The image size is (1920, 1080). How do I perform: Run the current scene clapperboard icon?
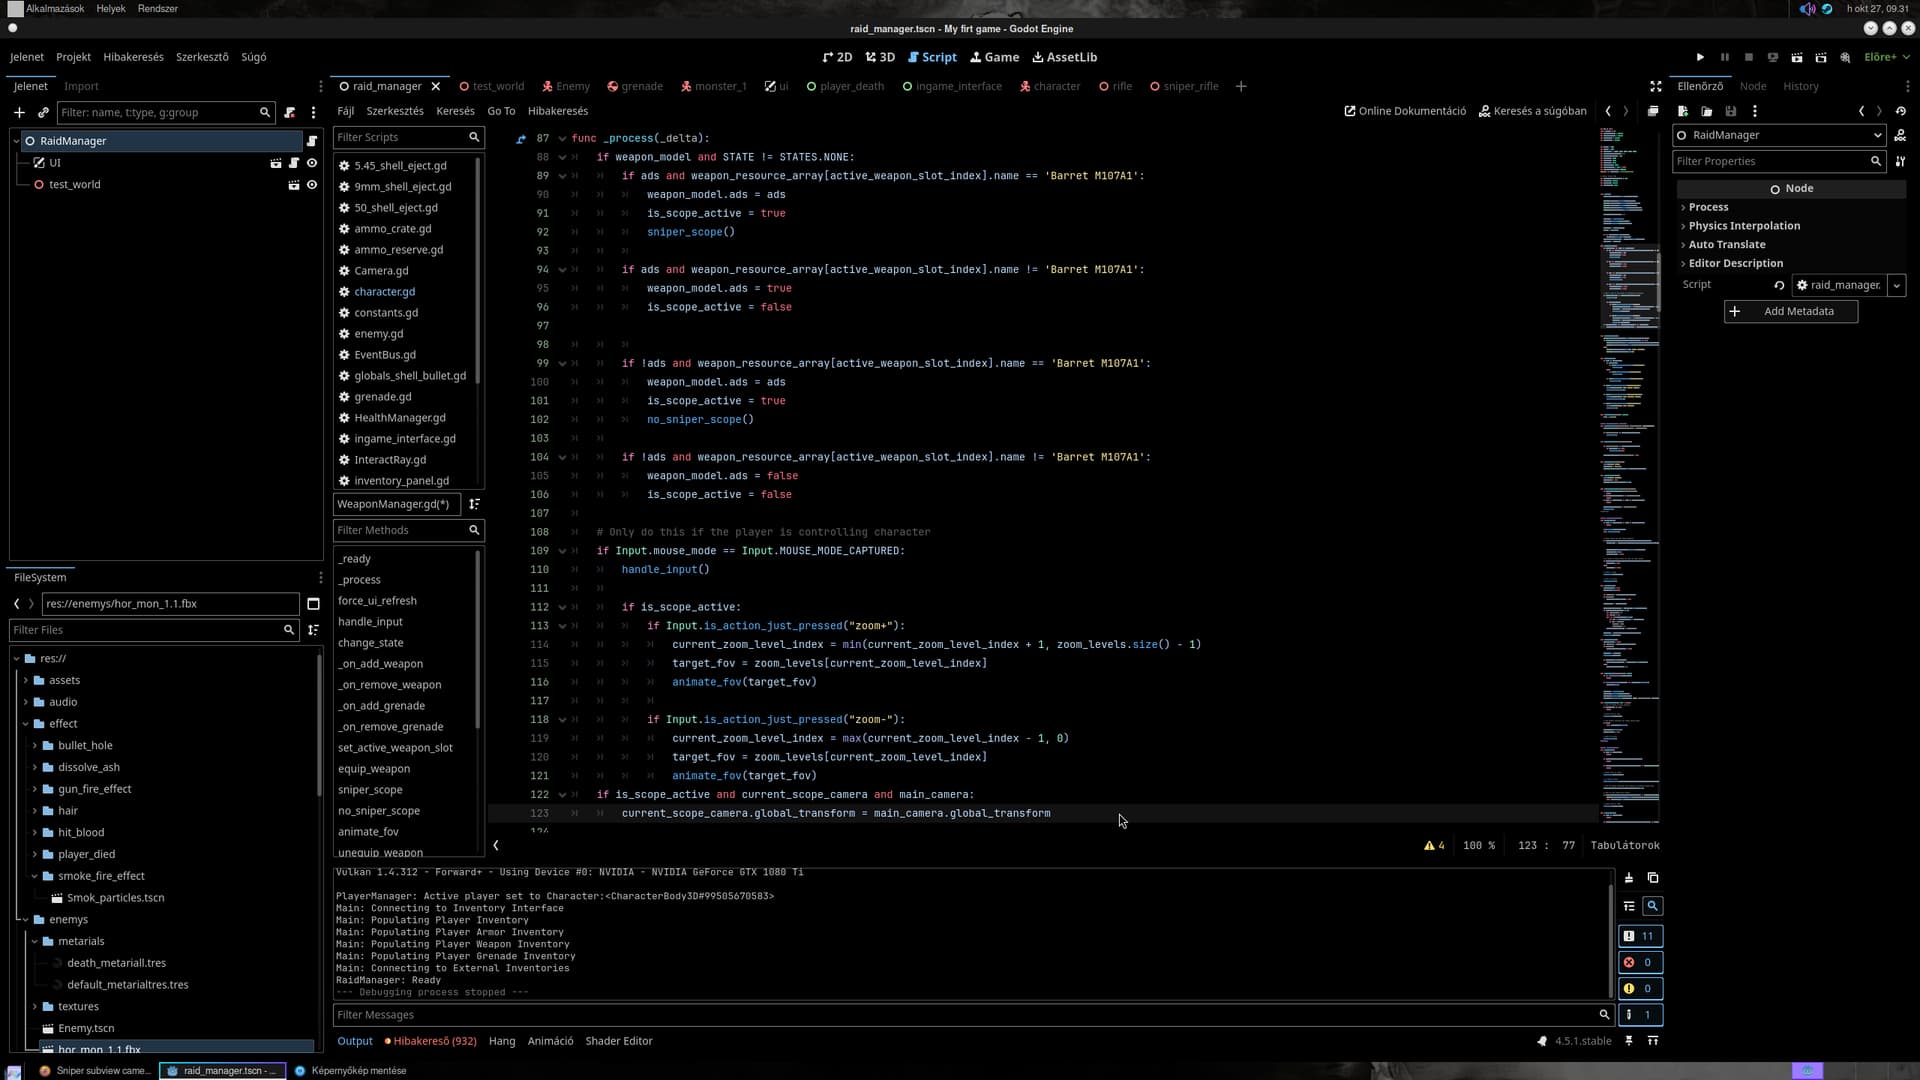[1797, 57]
